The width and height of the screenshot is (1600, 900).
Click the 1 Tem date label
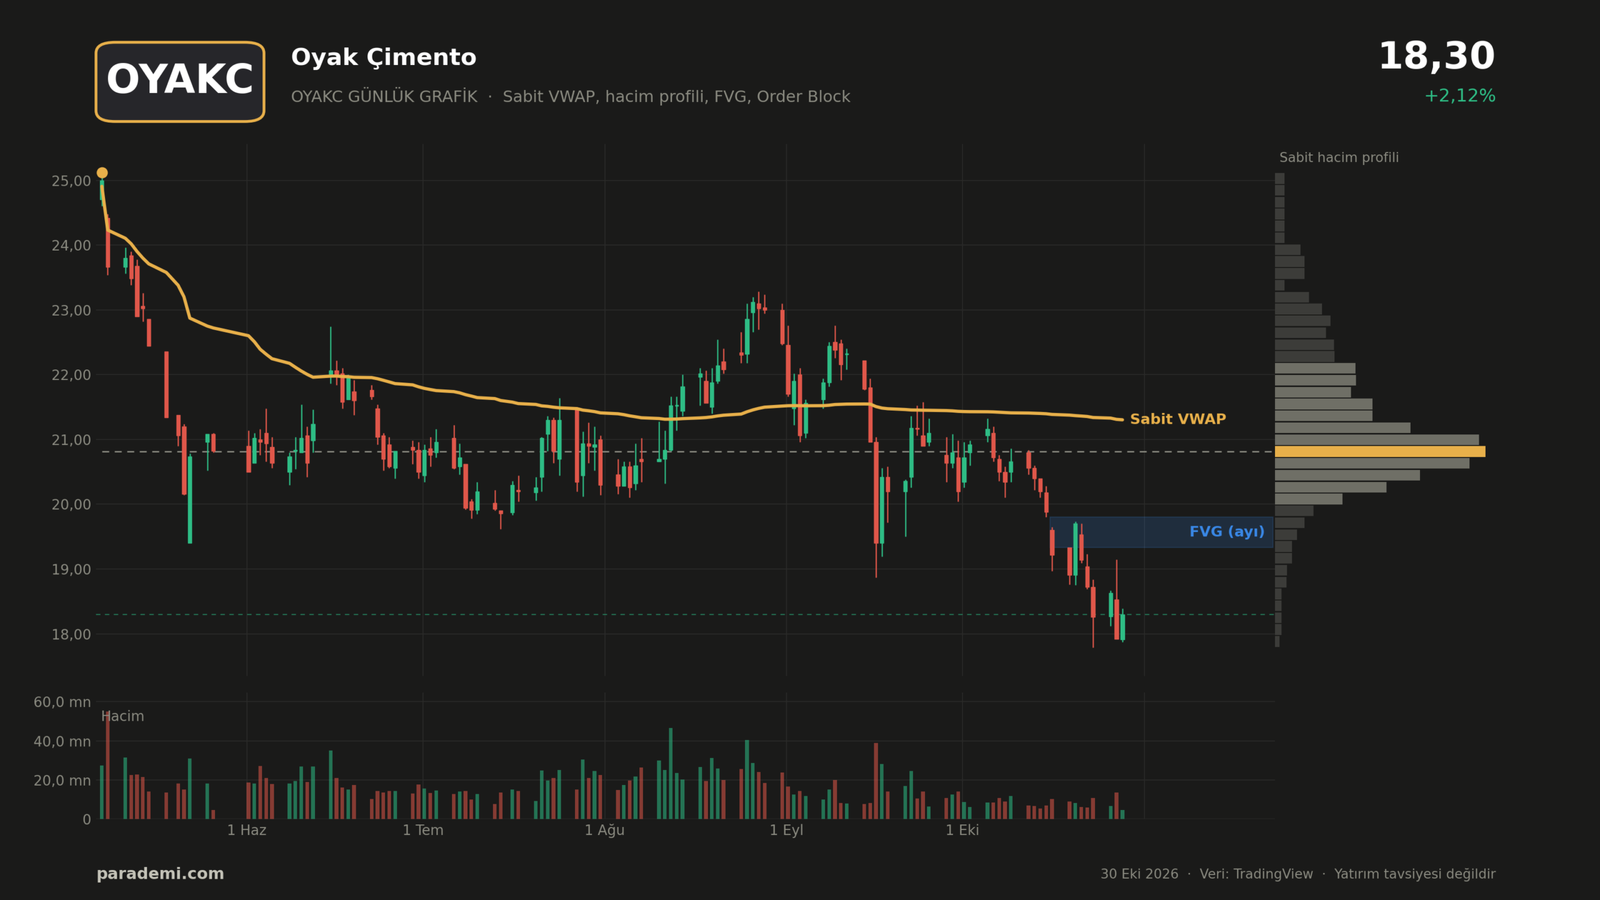click(x=423, y=830)
